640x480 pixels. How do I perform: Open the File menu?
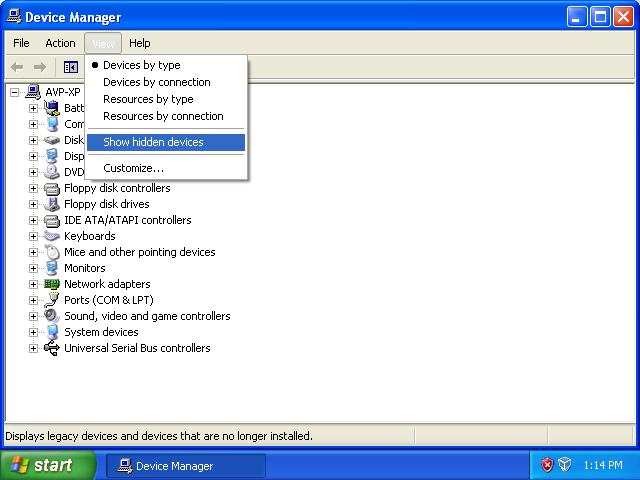click(x=21, y=43)
